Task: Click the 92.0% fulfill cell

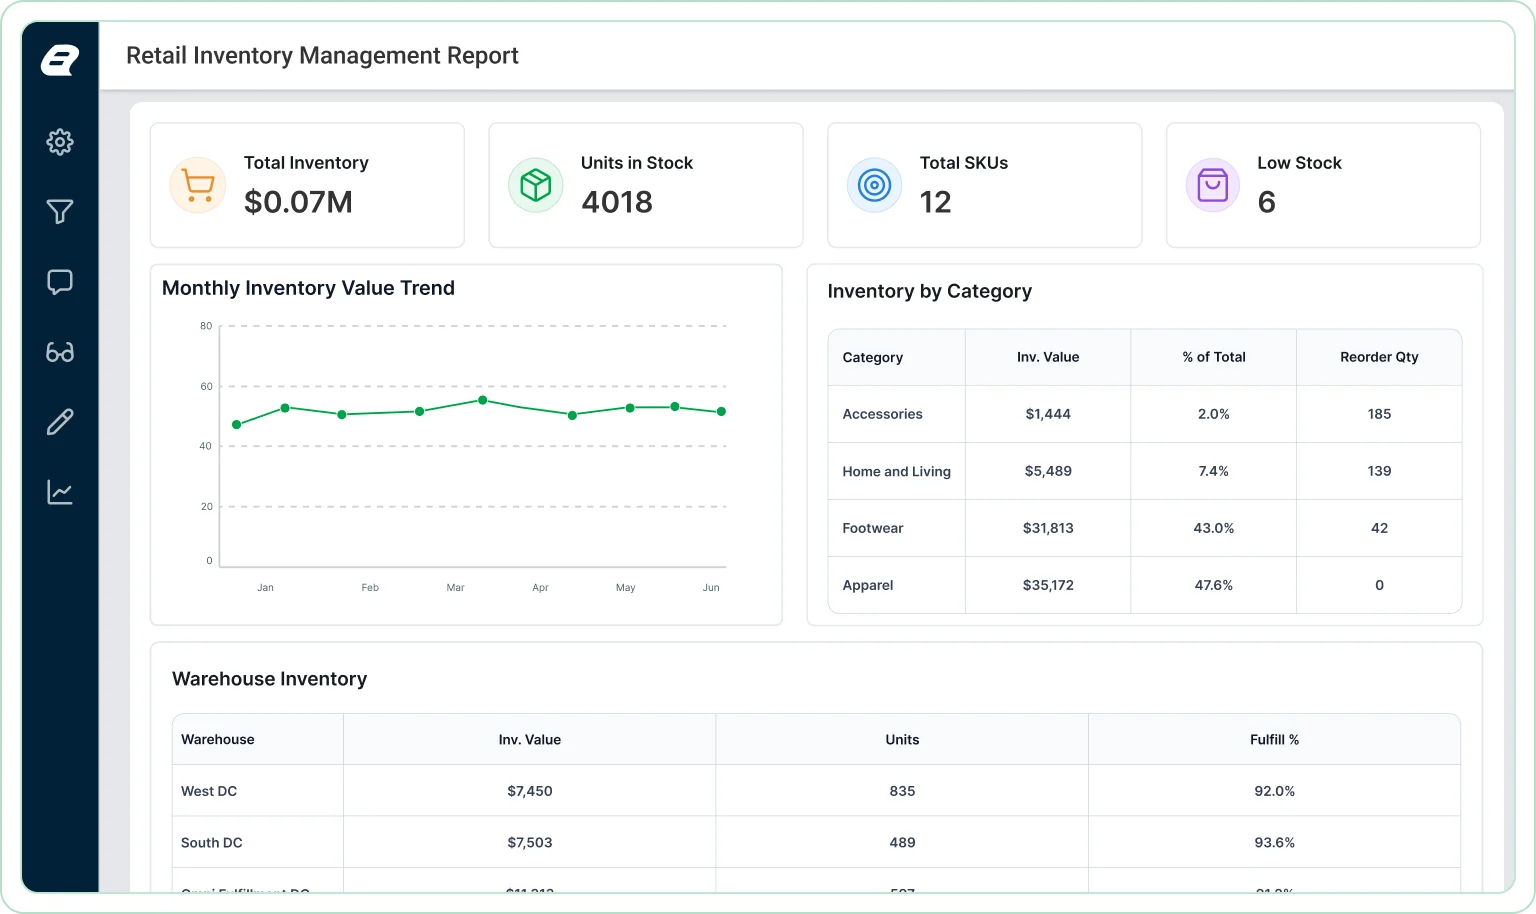Action: pos(1274,791)
